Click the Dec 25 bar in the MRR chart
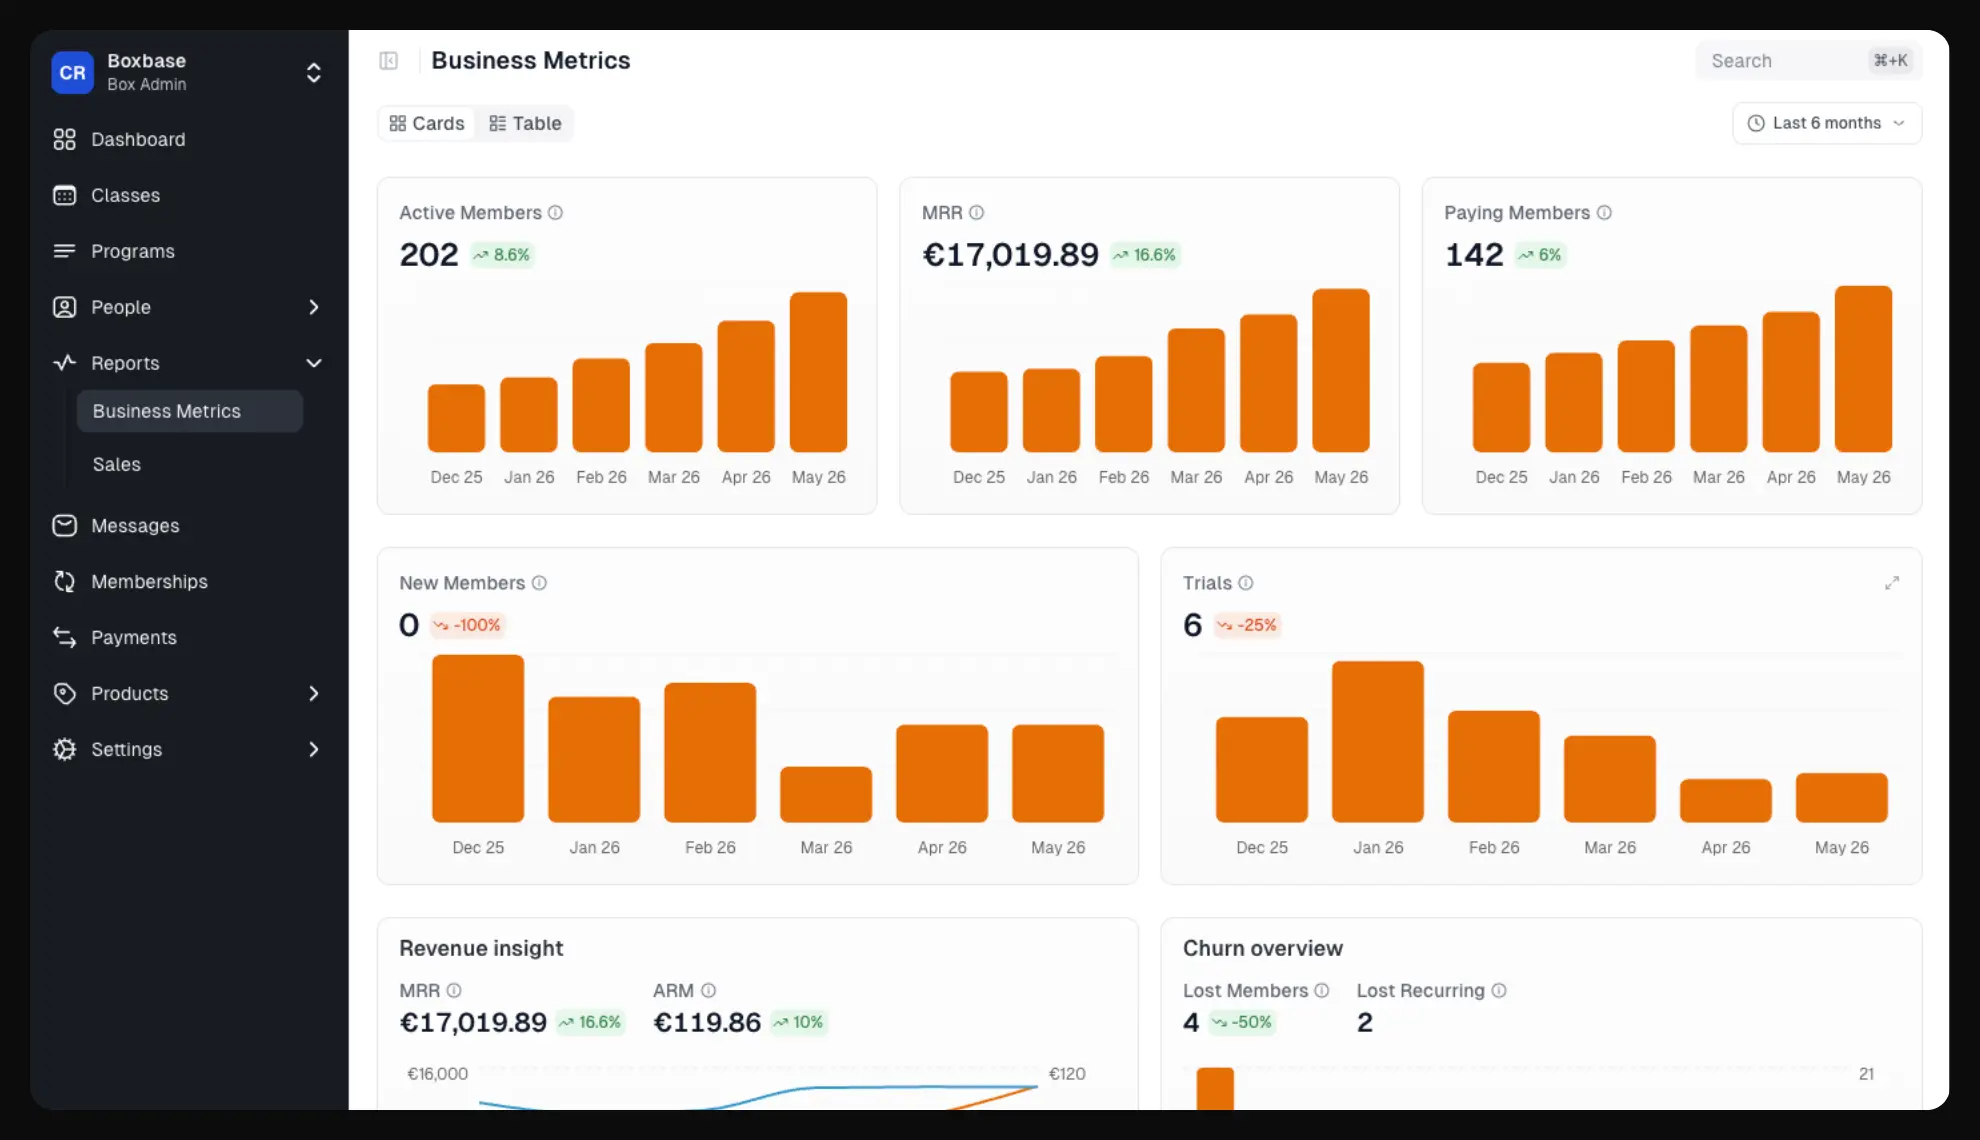This screenshot has height=1140, width=1980. point(979,412)
